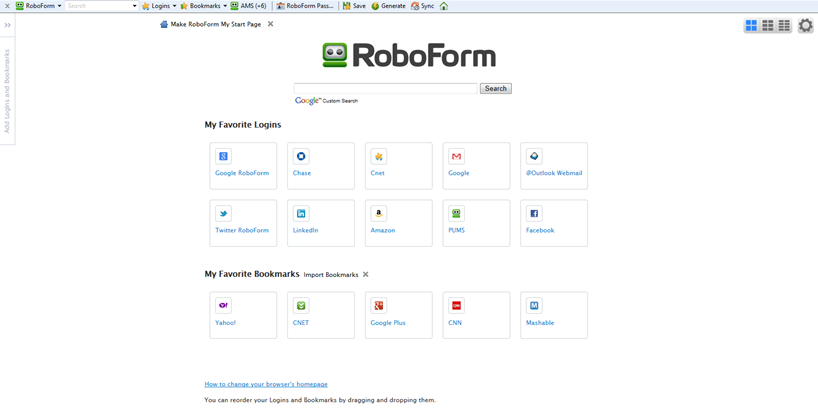The image size is (818, 409).
Task: Click the CNET bookmark icon
Action: coord(301,306)
